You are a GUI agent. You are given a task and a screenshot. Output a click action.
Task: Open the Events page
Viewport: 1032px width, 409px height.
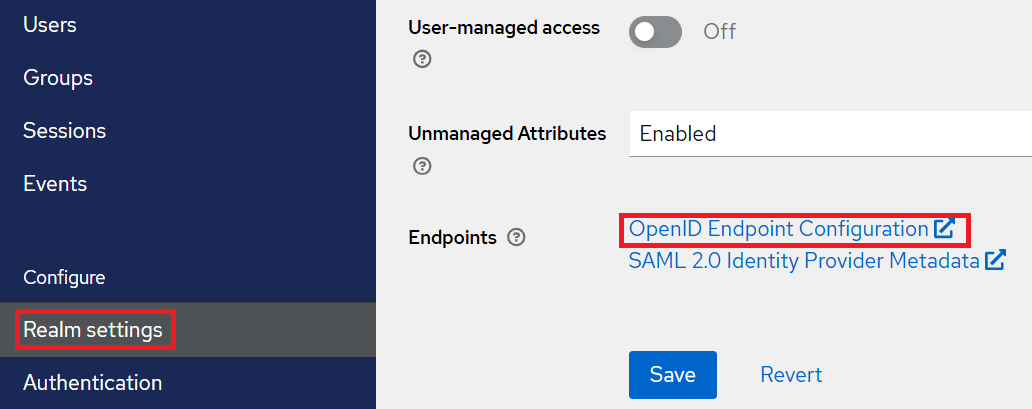(x=55, y=183)
